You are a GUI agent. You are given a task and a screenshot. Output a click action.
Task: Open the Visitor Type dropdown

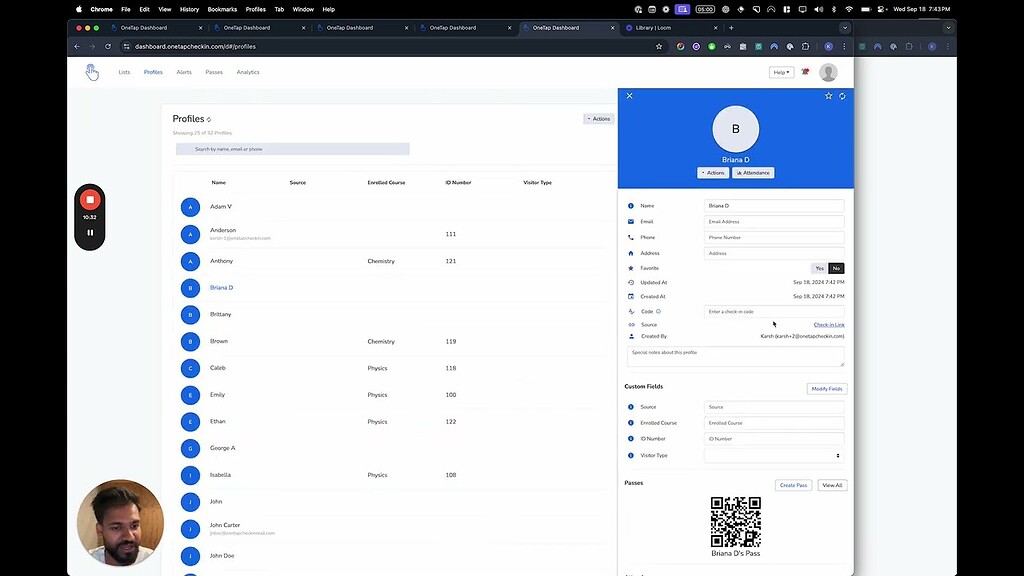(x=774, y=455)
